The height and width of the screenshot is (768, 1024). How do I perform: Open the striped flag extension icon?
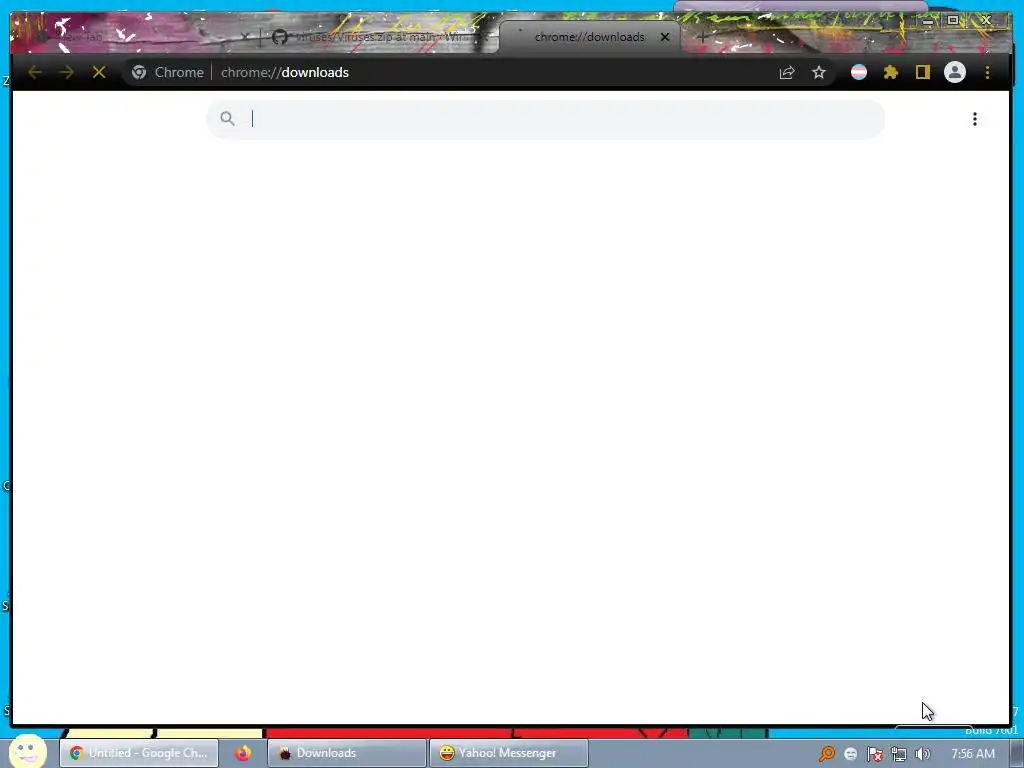pyautogui.click(x=859, y=72)
